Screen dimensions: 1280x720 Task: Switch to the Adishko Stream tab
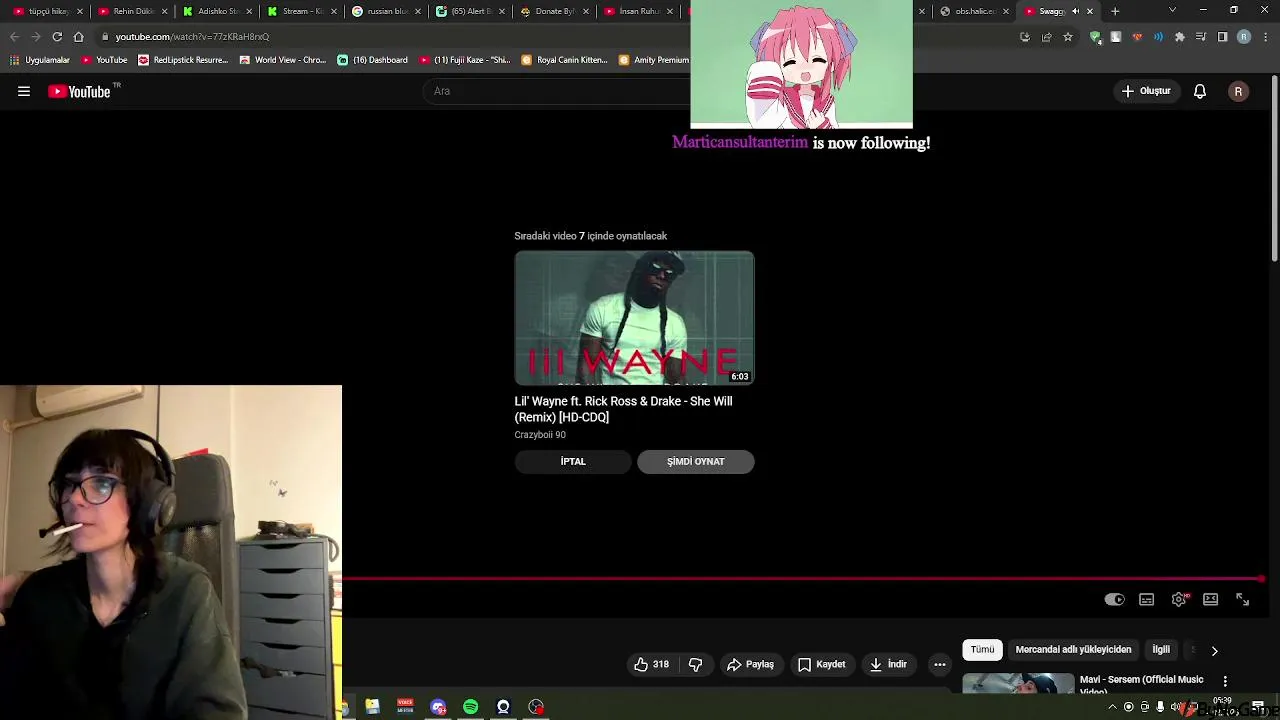coord(217,11)
